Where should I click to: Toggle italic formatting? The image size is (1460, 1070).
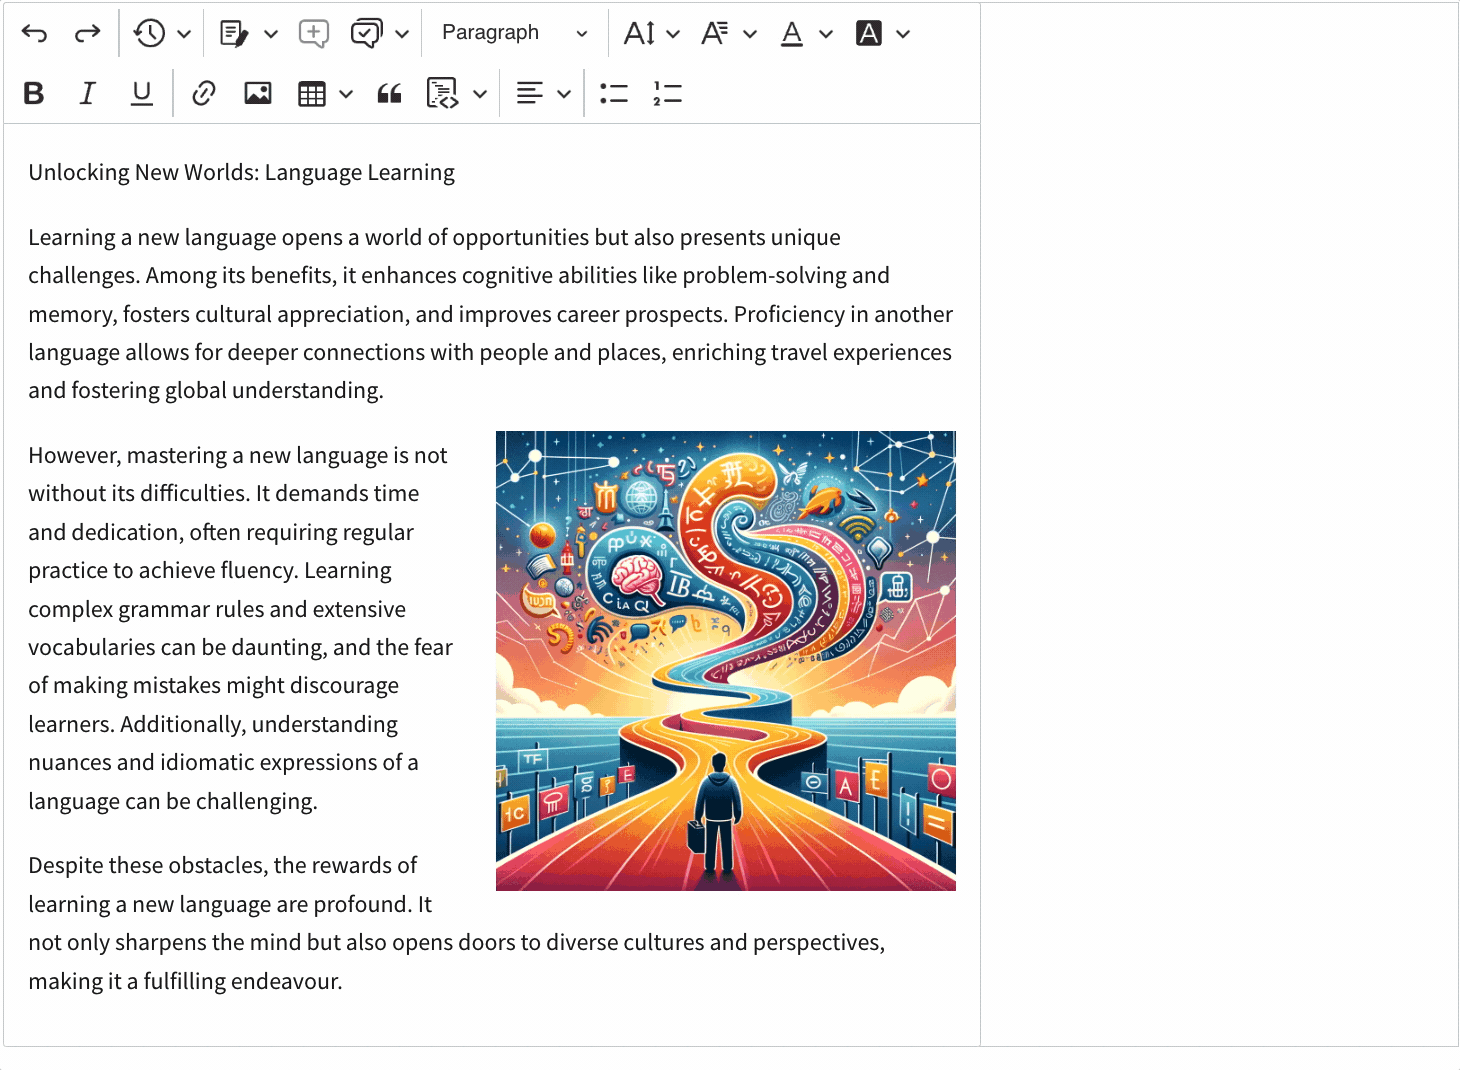click(x=88, y=94)
